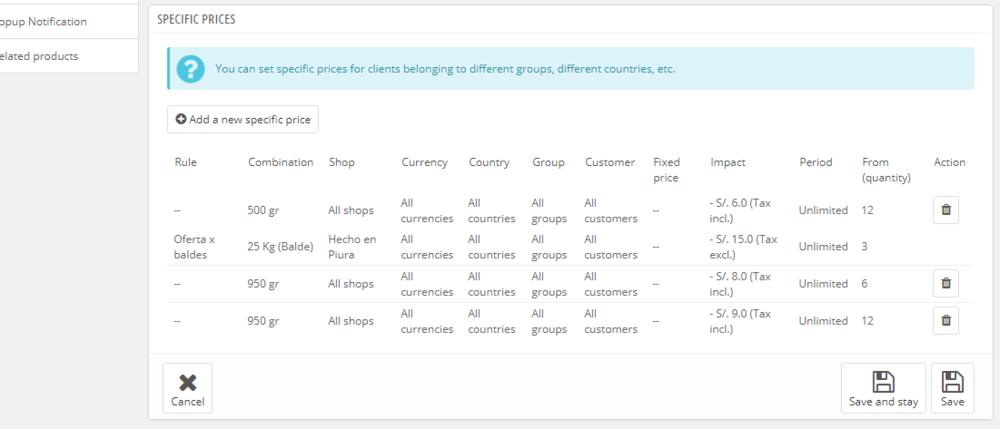This screenshot has width=1000, height=429.
Task: Click the '- S/. 15.0 (Tax excl.)' impact
Action: coord(743,247)
